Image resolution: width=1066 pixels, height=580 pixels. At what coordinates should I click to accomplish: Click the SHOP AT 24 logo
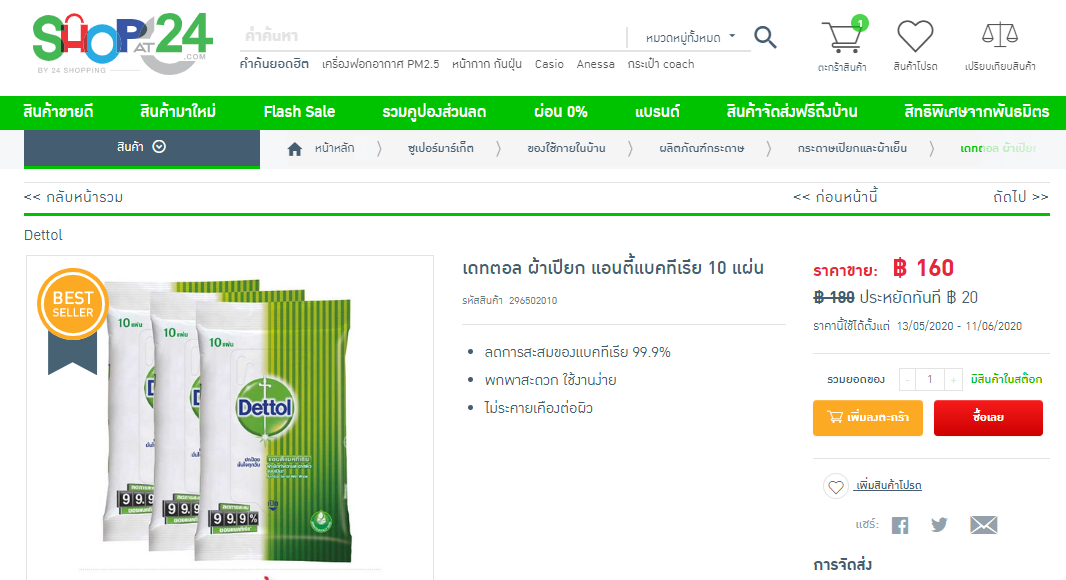click(x=123, y=43)
